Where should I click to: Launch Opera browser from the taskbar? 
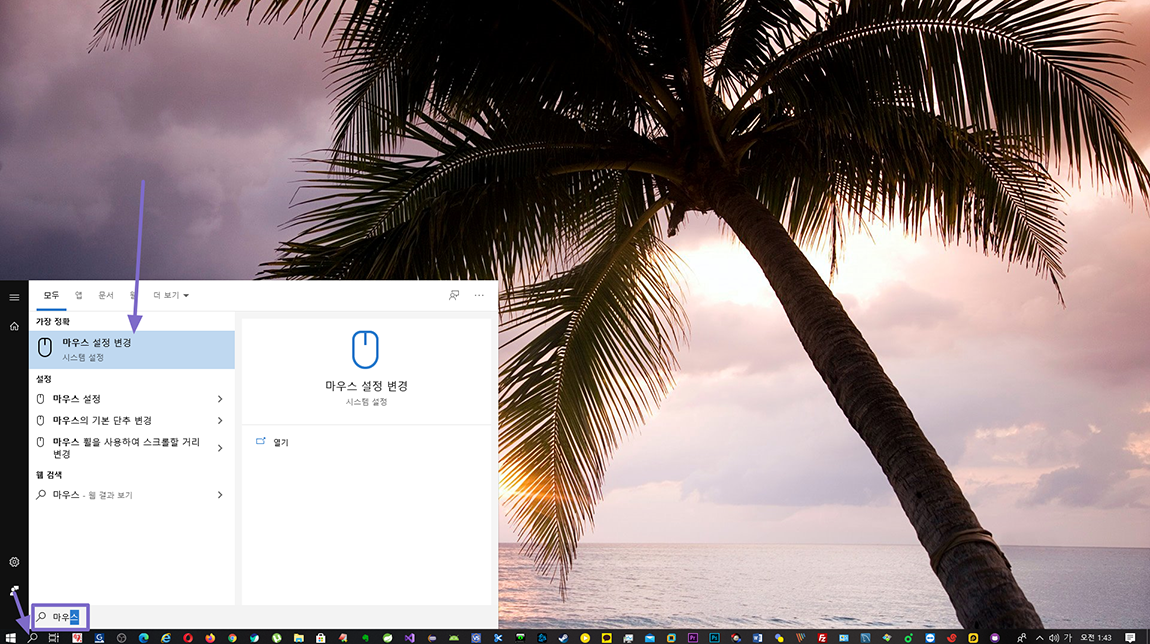[188, 637]
